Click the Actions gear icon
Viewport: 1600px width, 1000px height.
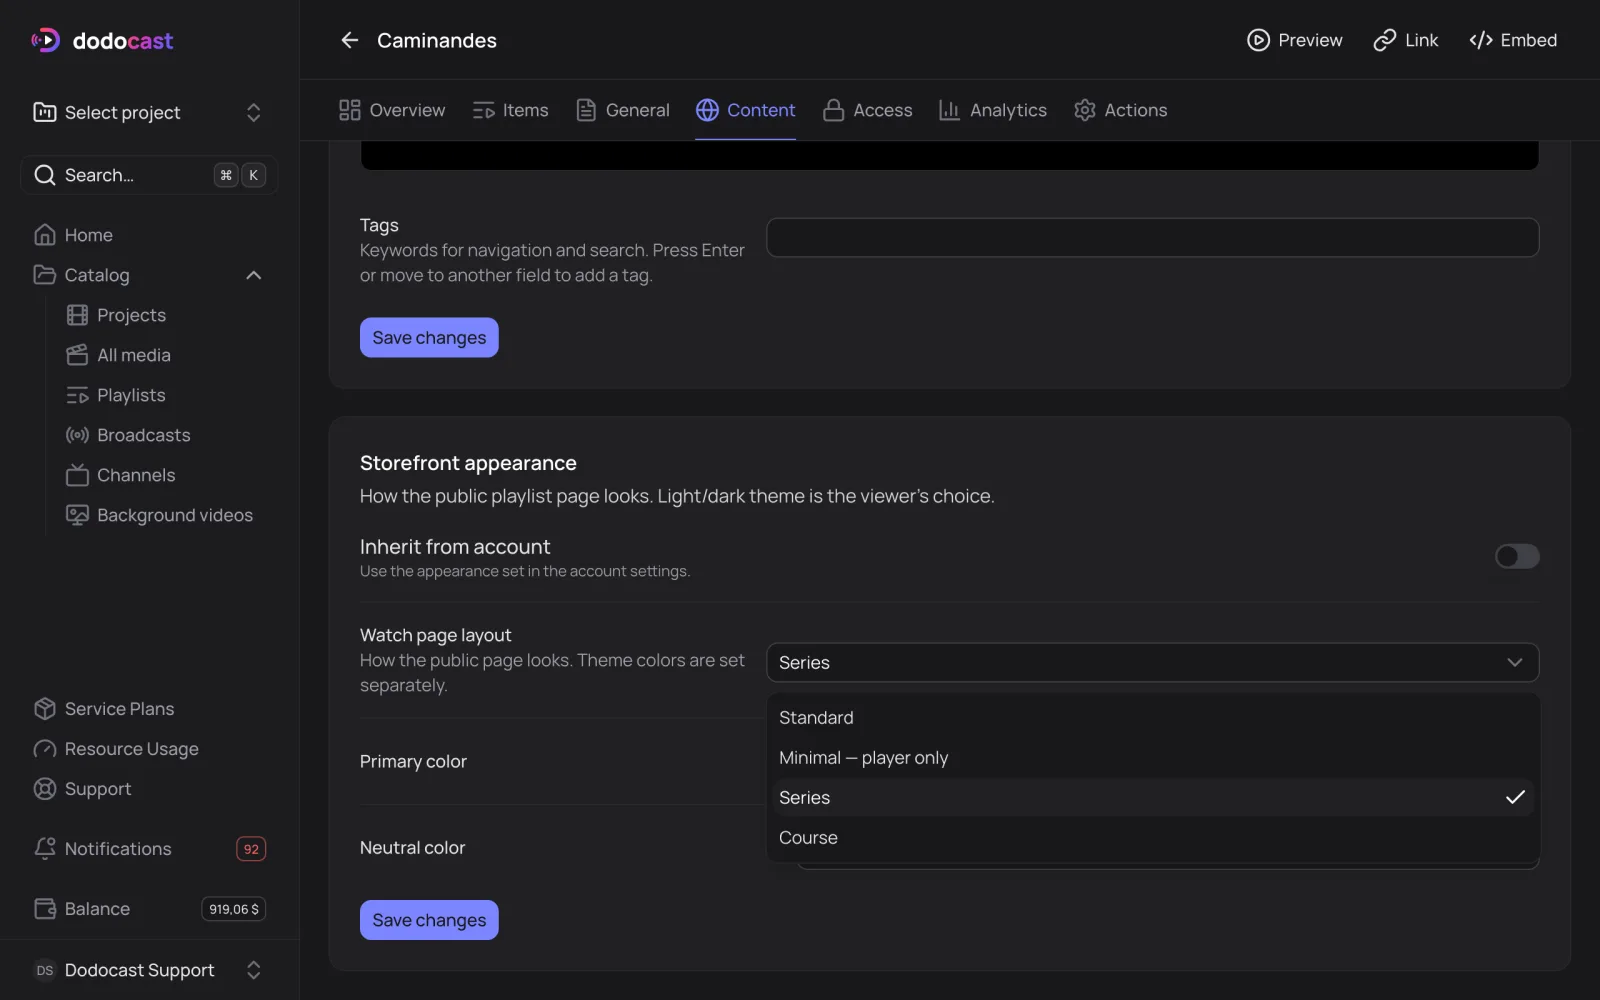pyautogui.click(x=1084, y=110)
